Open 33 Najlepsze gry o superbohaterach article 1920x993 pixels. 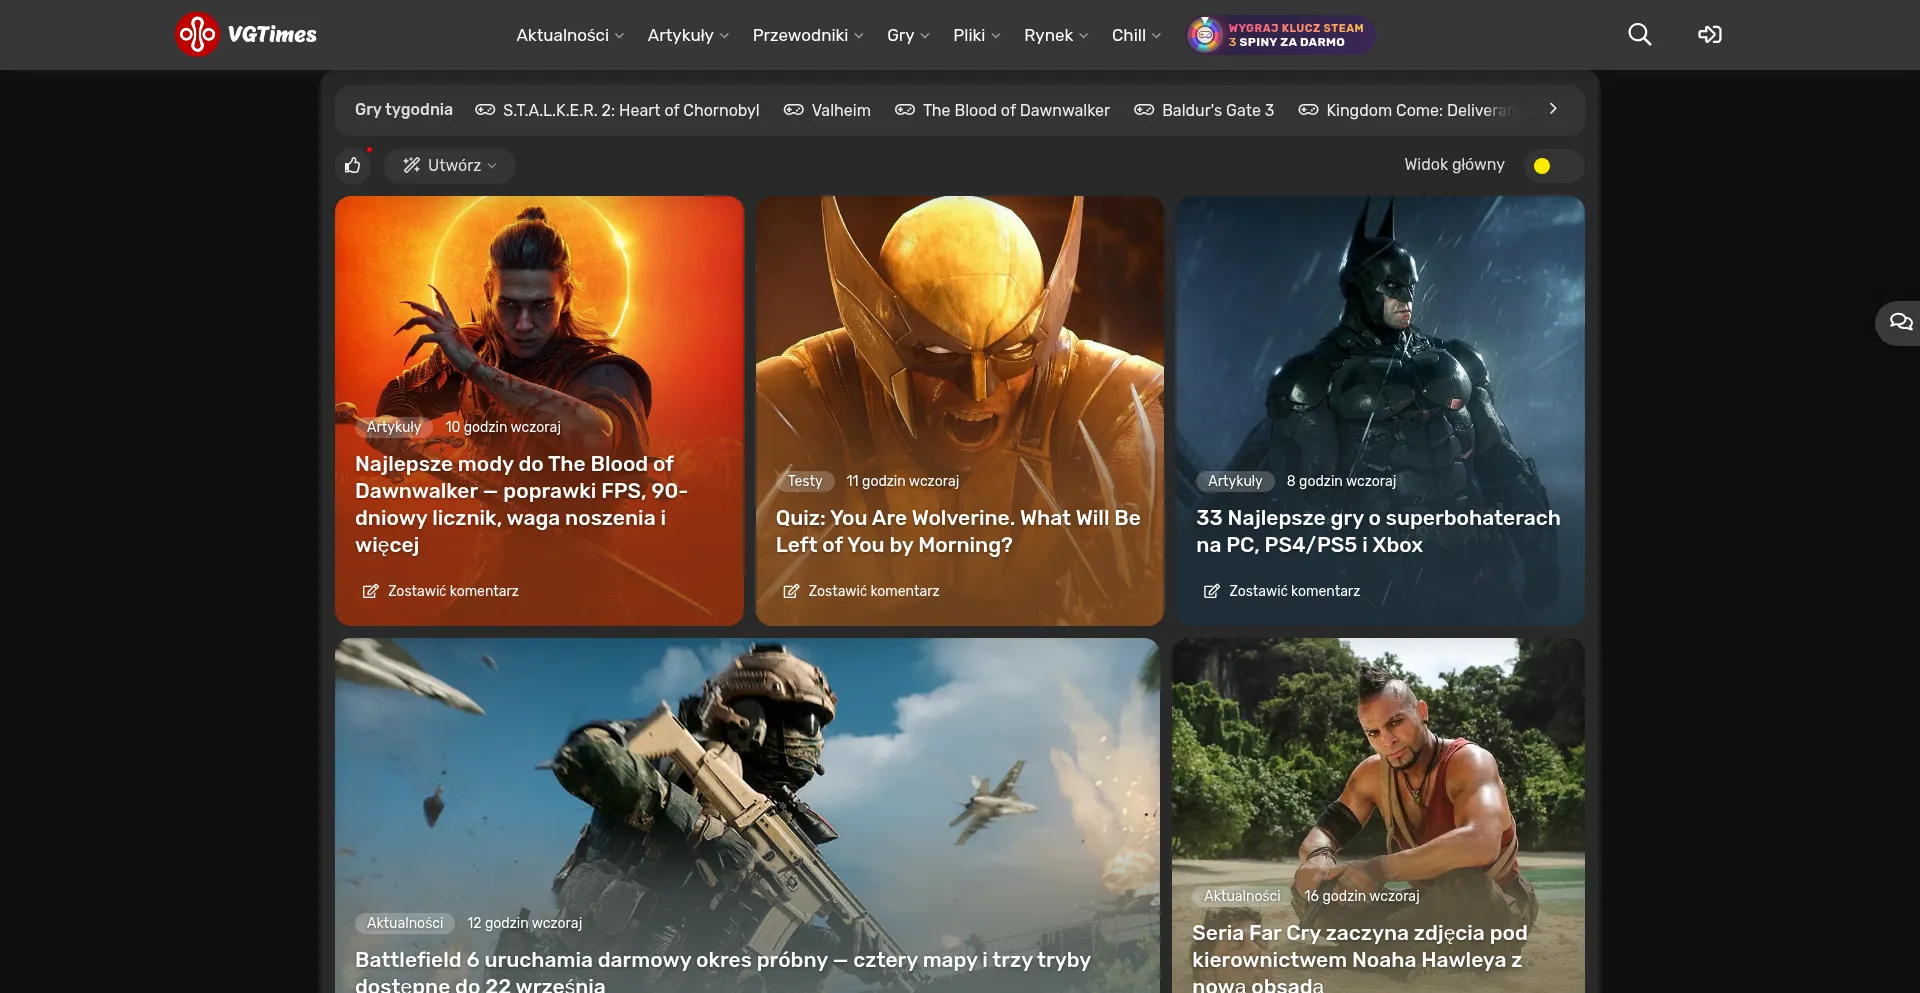tap(1378, 531)
